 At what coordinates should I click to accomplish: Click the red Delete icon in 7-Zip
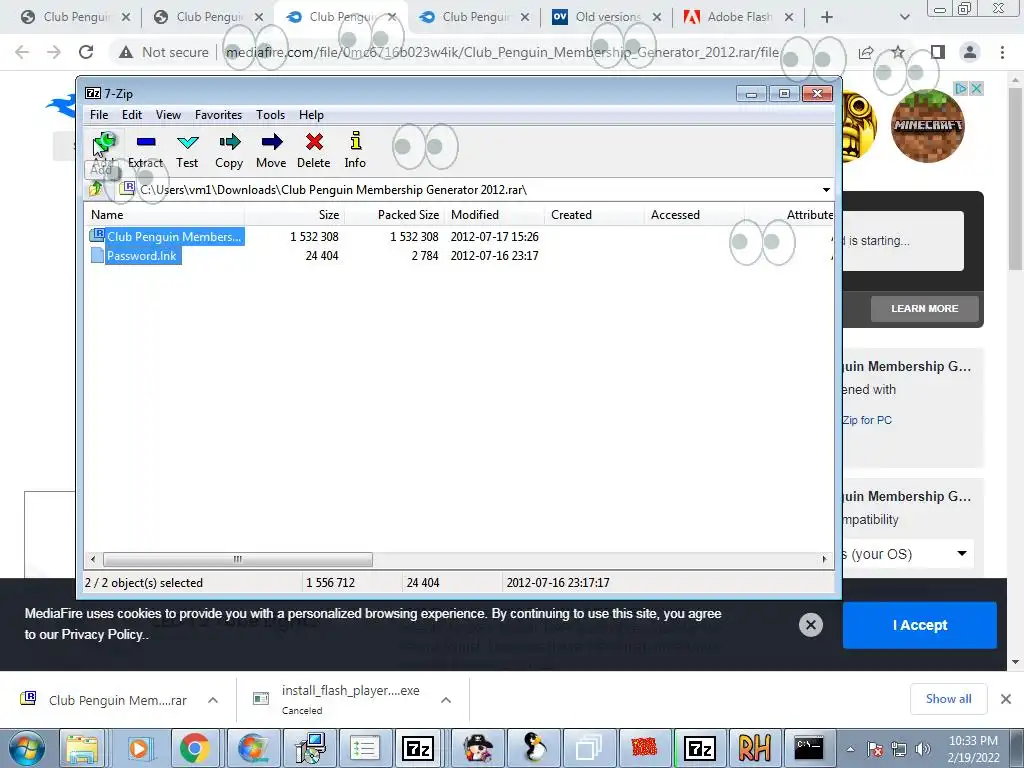pos(313,150)
